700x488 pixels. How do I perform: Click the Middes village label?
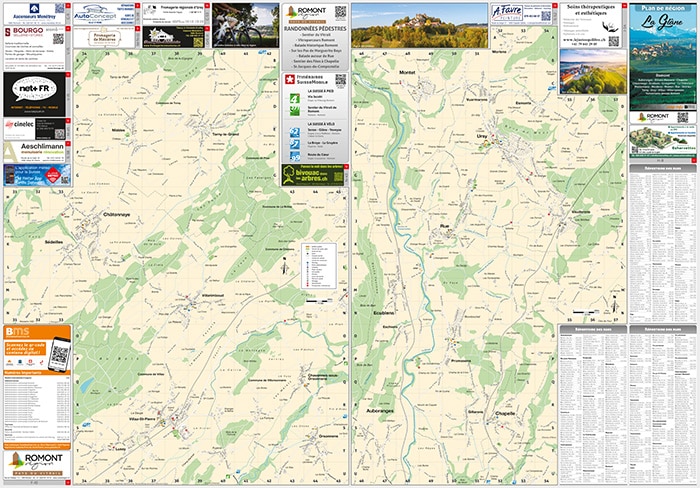118,130
